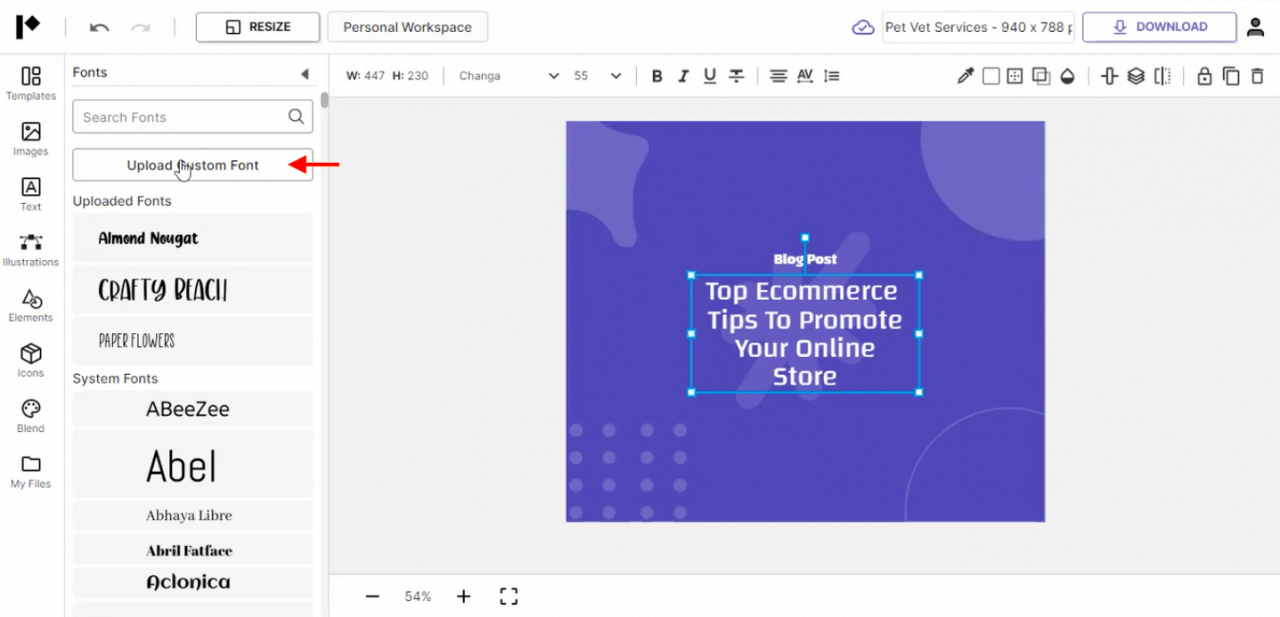Click the Upload Custom Font button
The height and width of the screenshot is (617, 1280).
(x=193, y=165)
